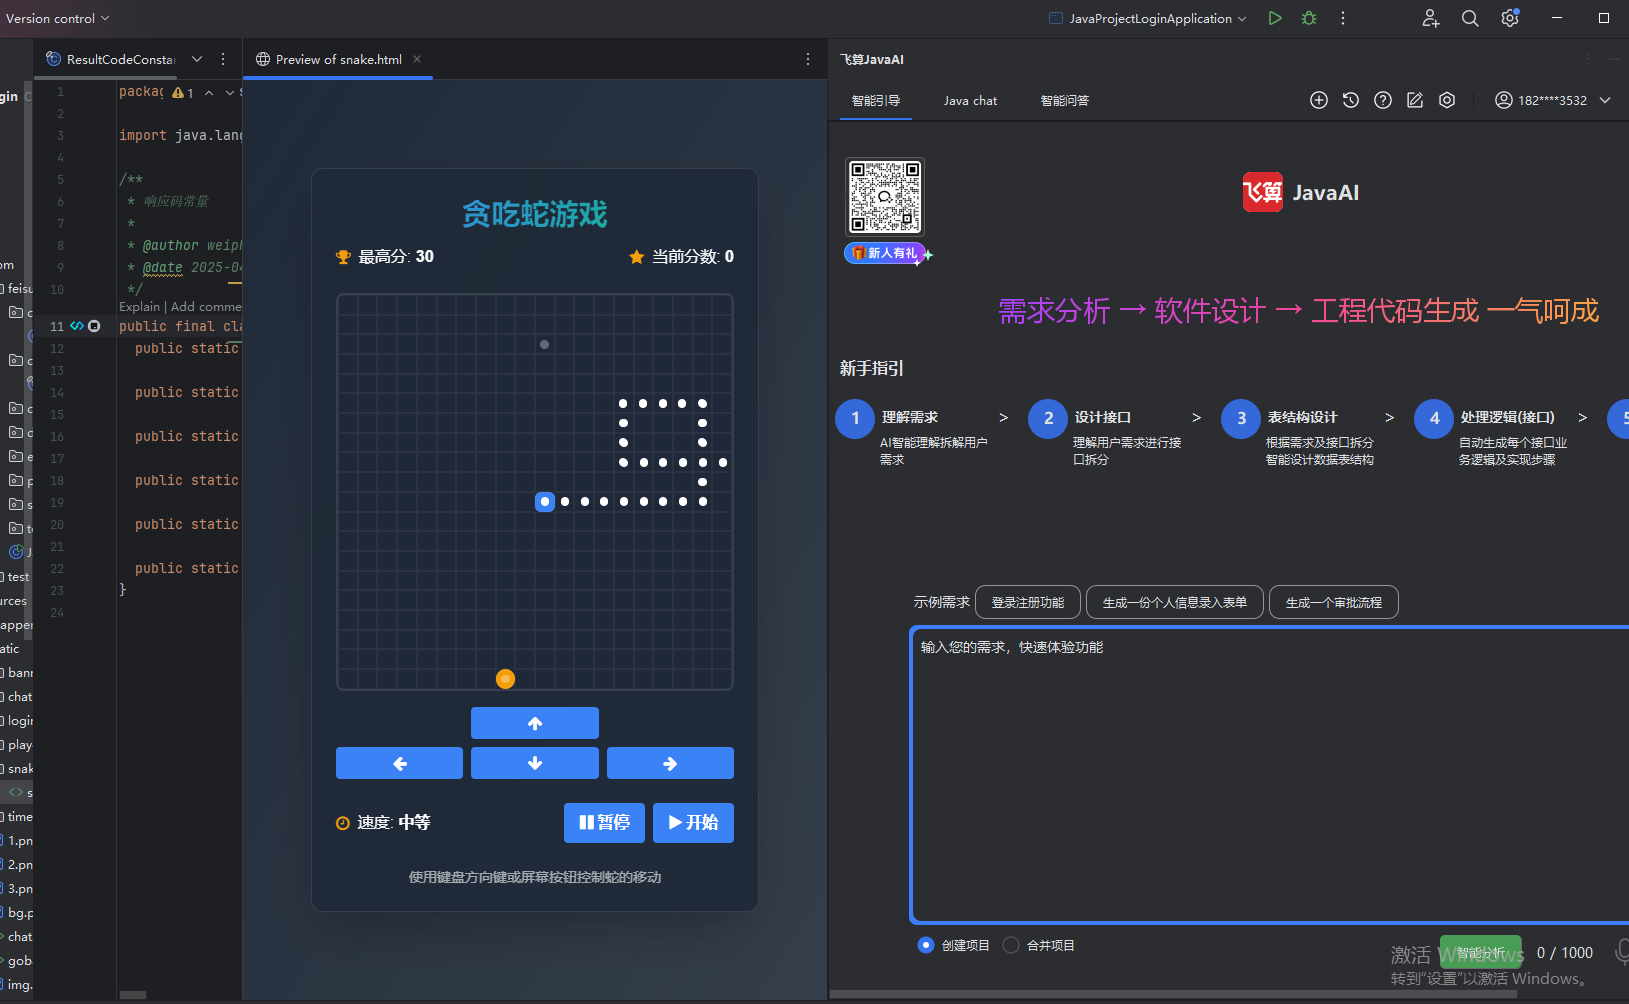Open the Version control dropdown
This screenshot has height=1004, width=1629.
[57, 18]
